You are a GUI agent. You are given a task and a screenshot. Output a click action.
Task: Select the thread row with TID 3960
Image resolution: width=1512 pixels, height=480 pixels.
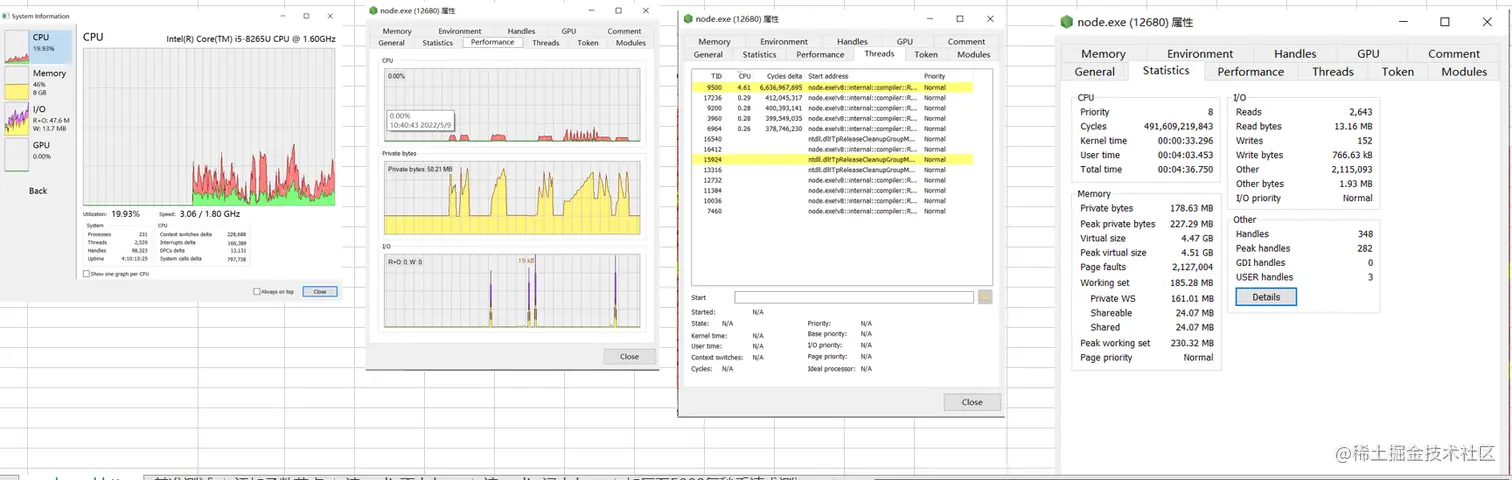(x=832, y=118)
